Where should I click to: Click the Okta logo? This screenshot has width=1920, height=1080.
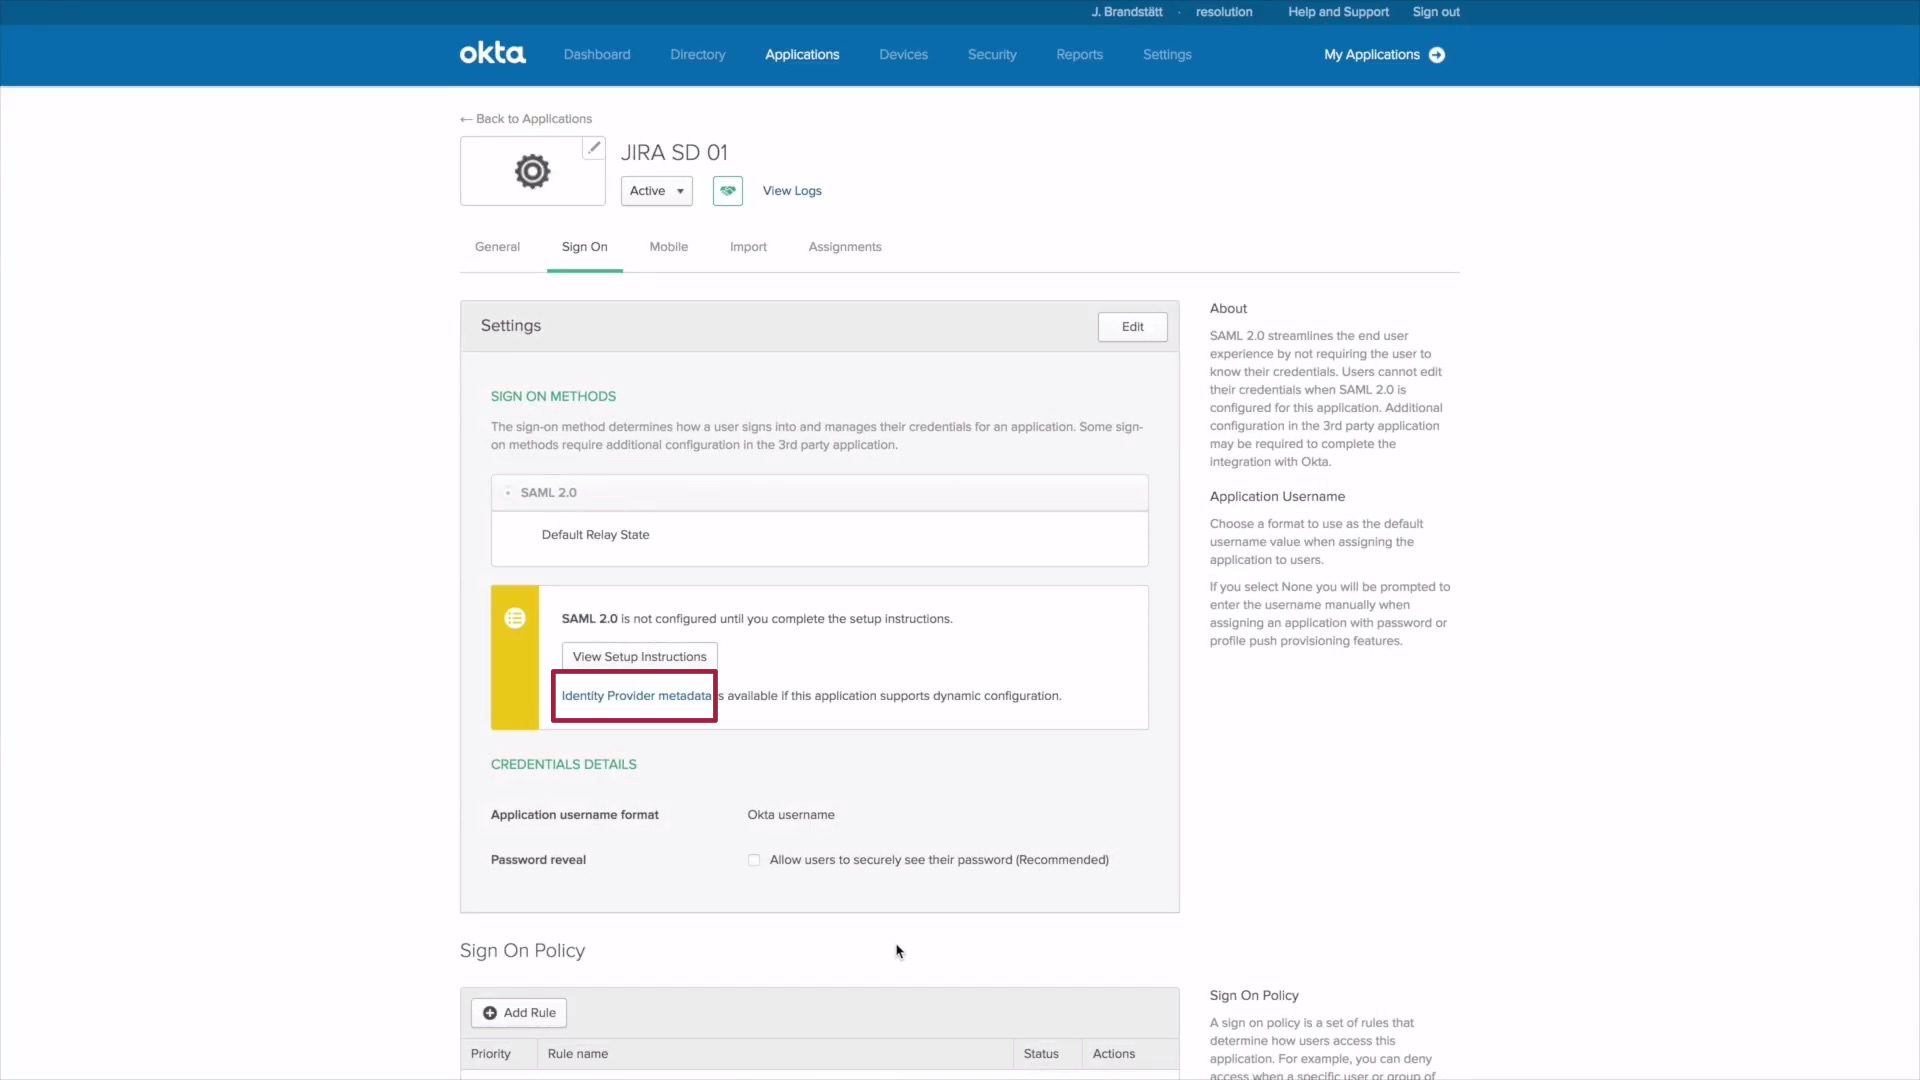tap(492, 54)
